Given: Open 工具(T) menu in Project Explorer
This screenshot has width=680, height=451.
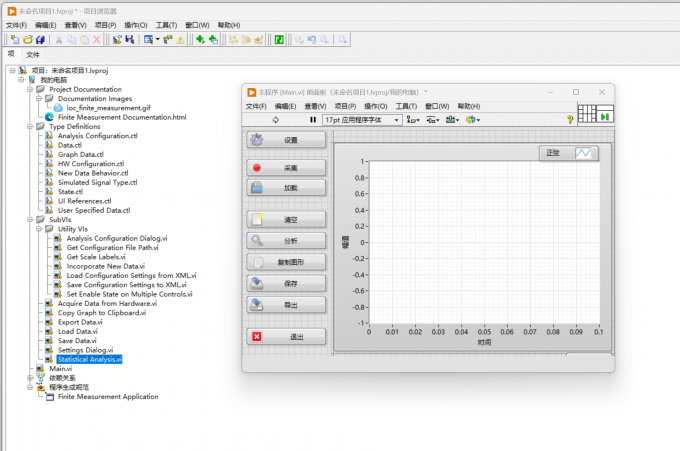Looking at the screenshot, I should tap(167, 25).
